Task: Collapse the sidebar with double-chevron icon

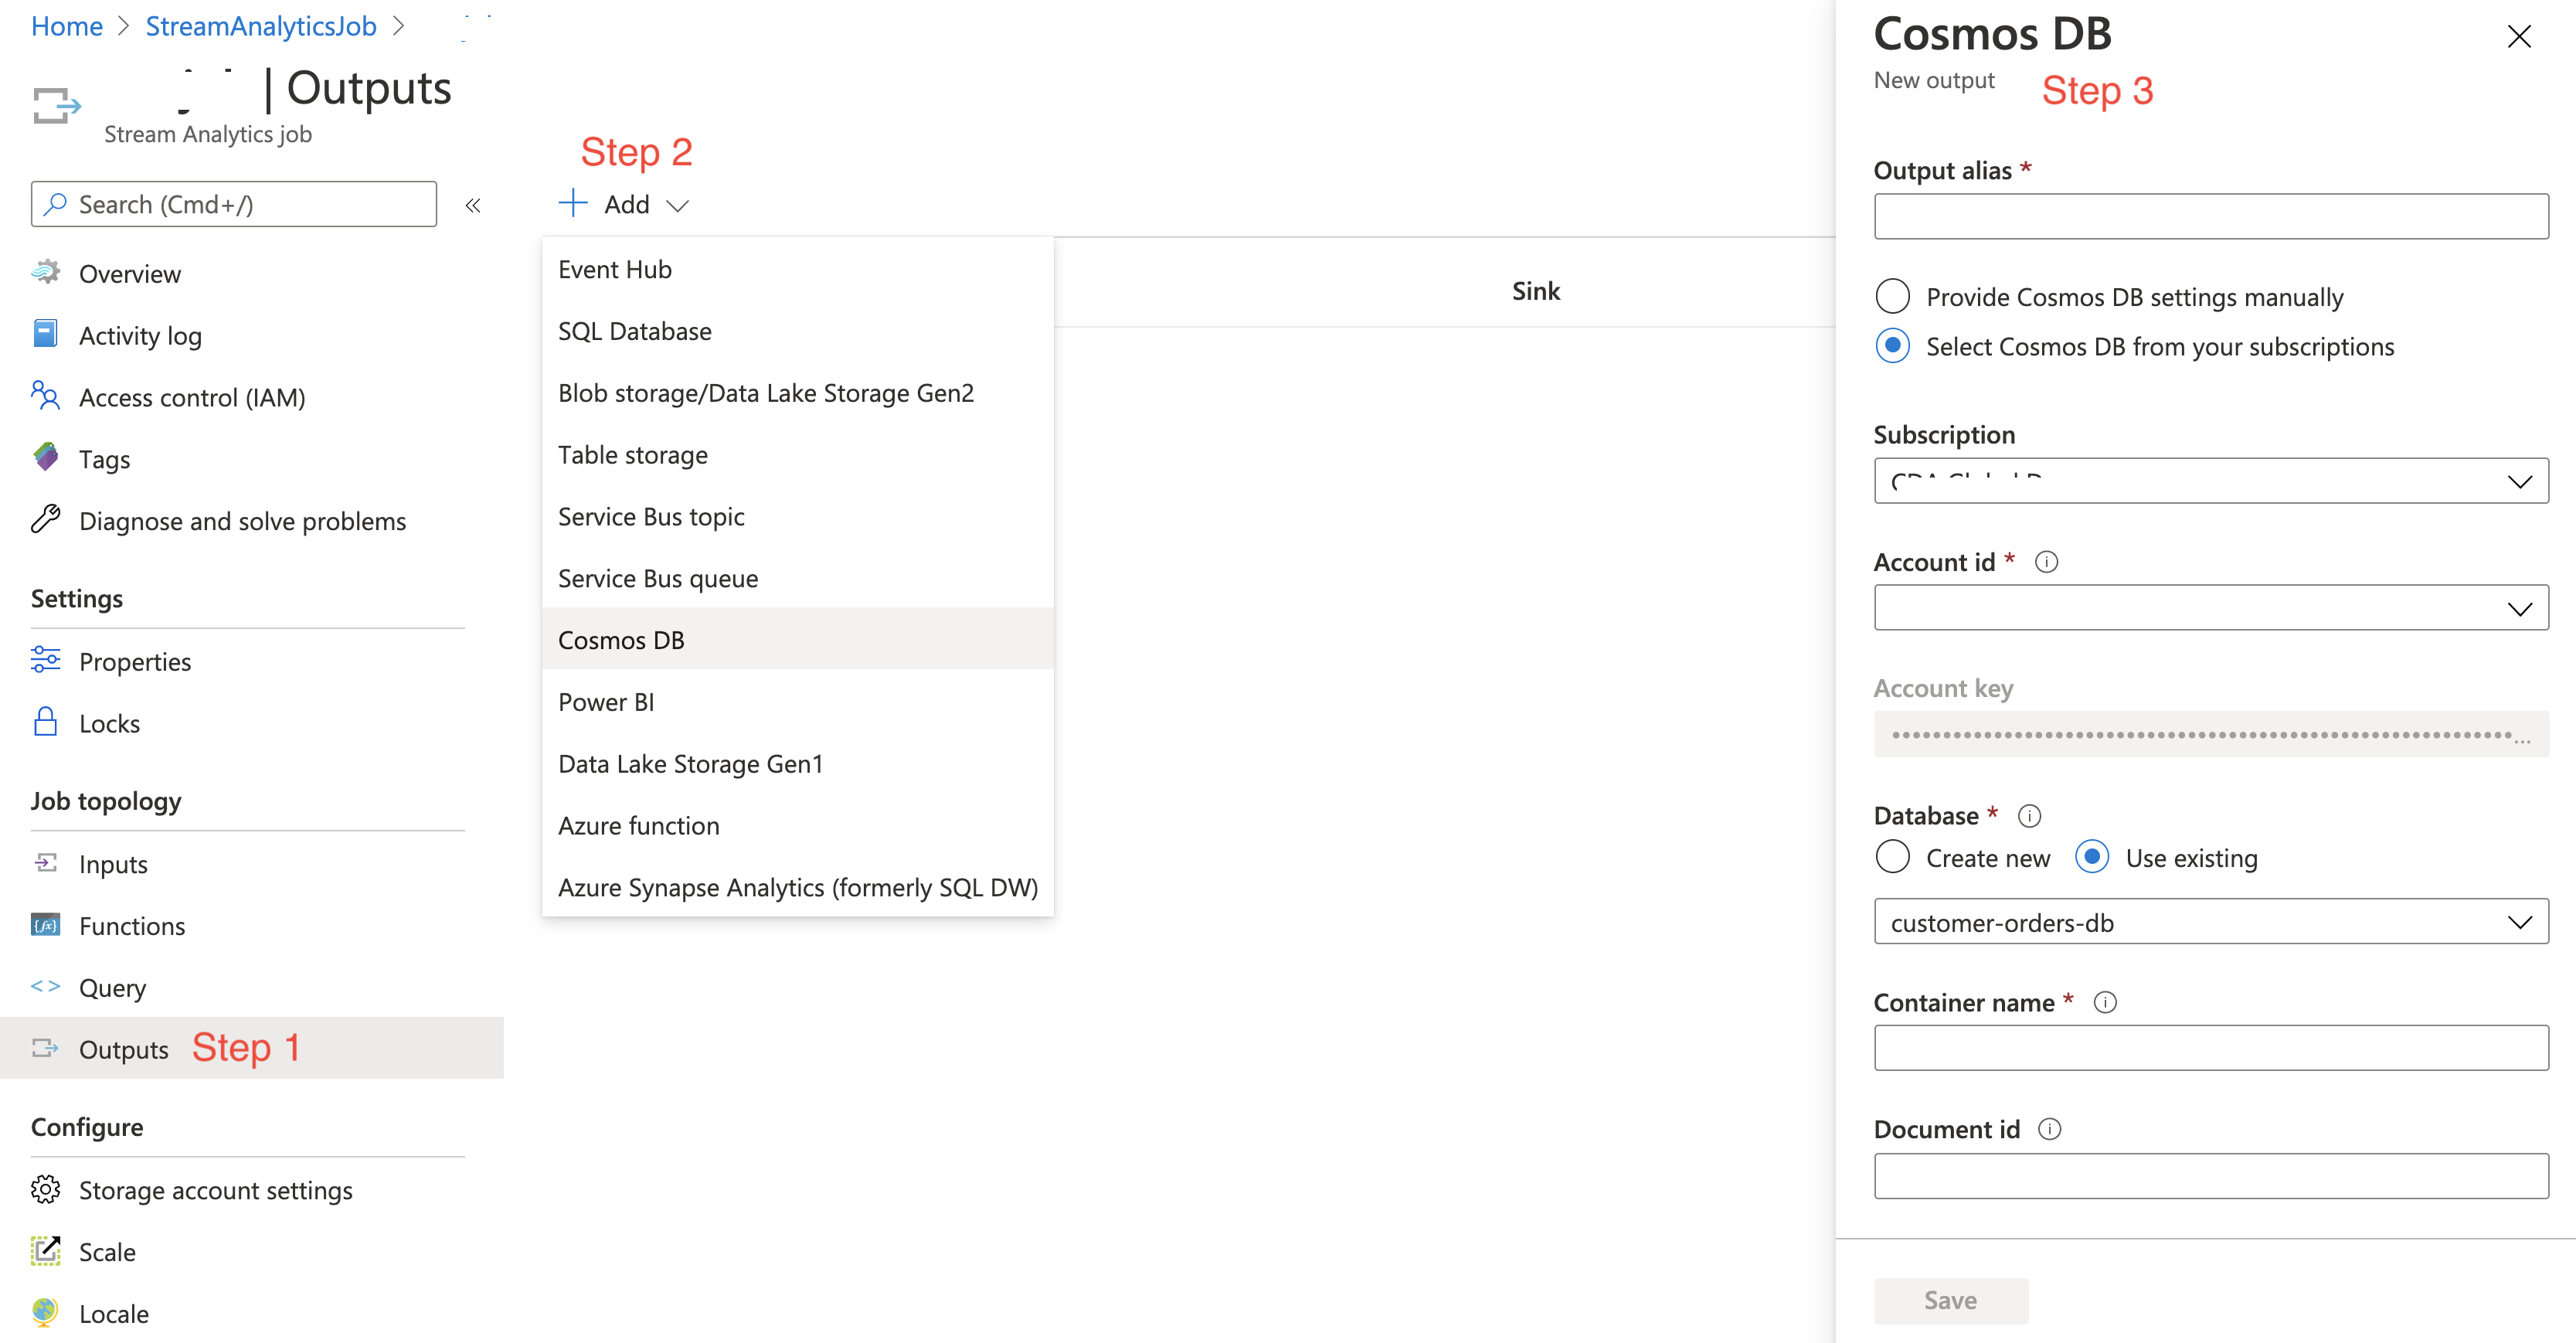Action: pyautogui.click(x=473, y=205)
